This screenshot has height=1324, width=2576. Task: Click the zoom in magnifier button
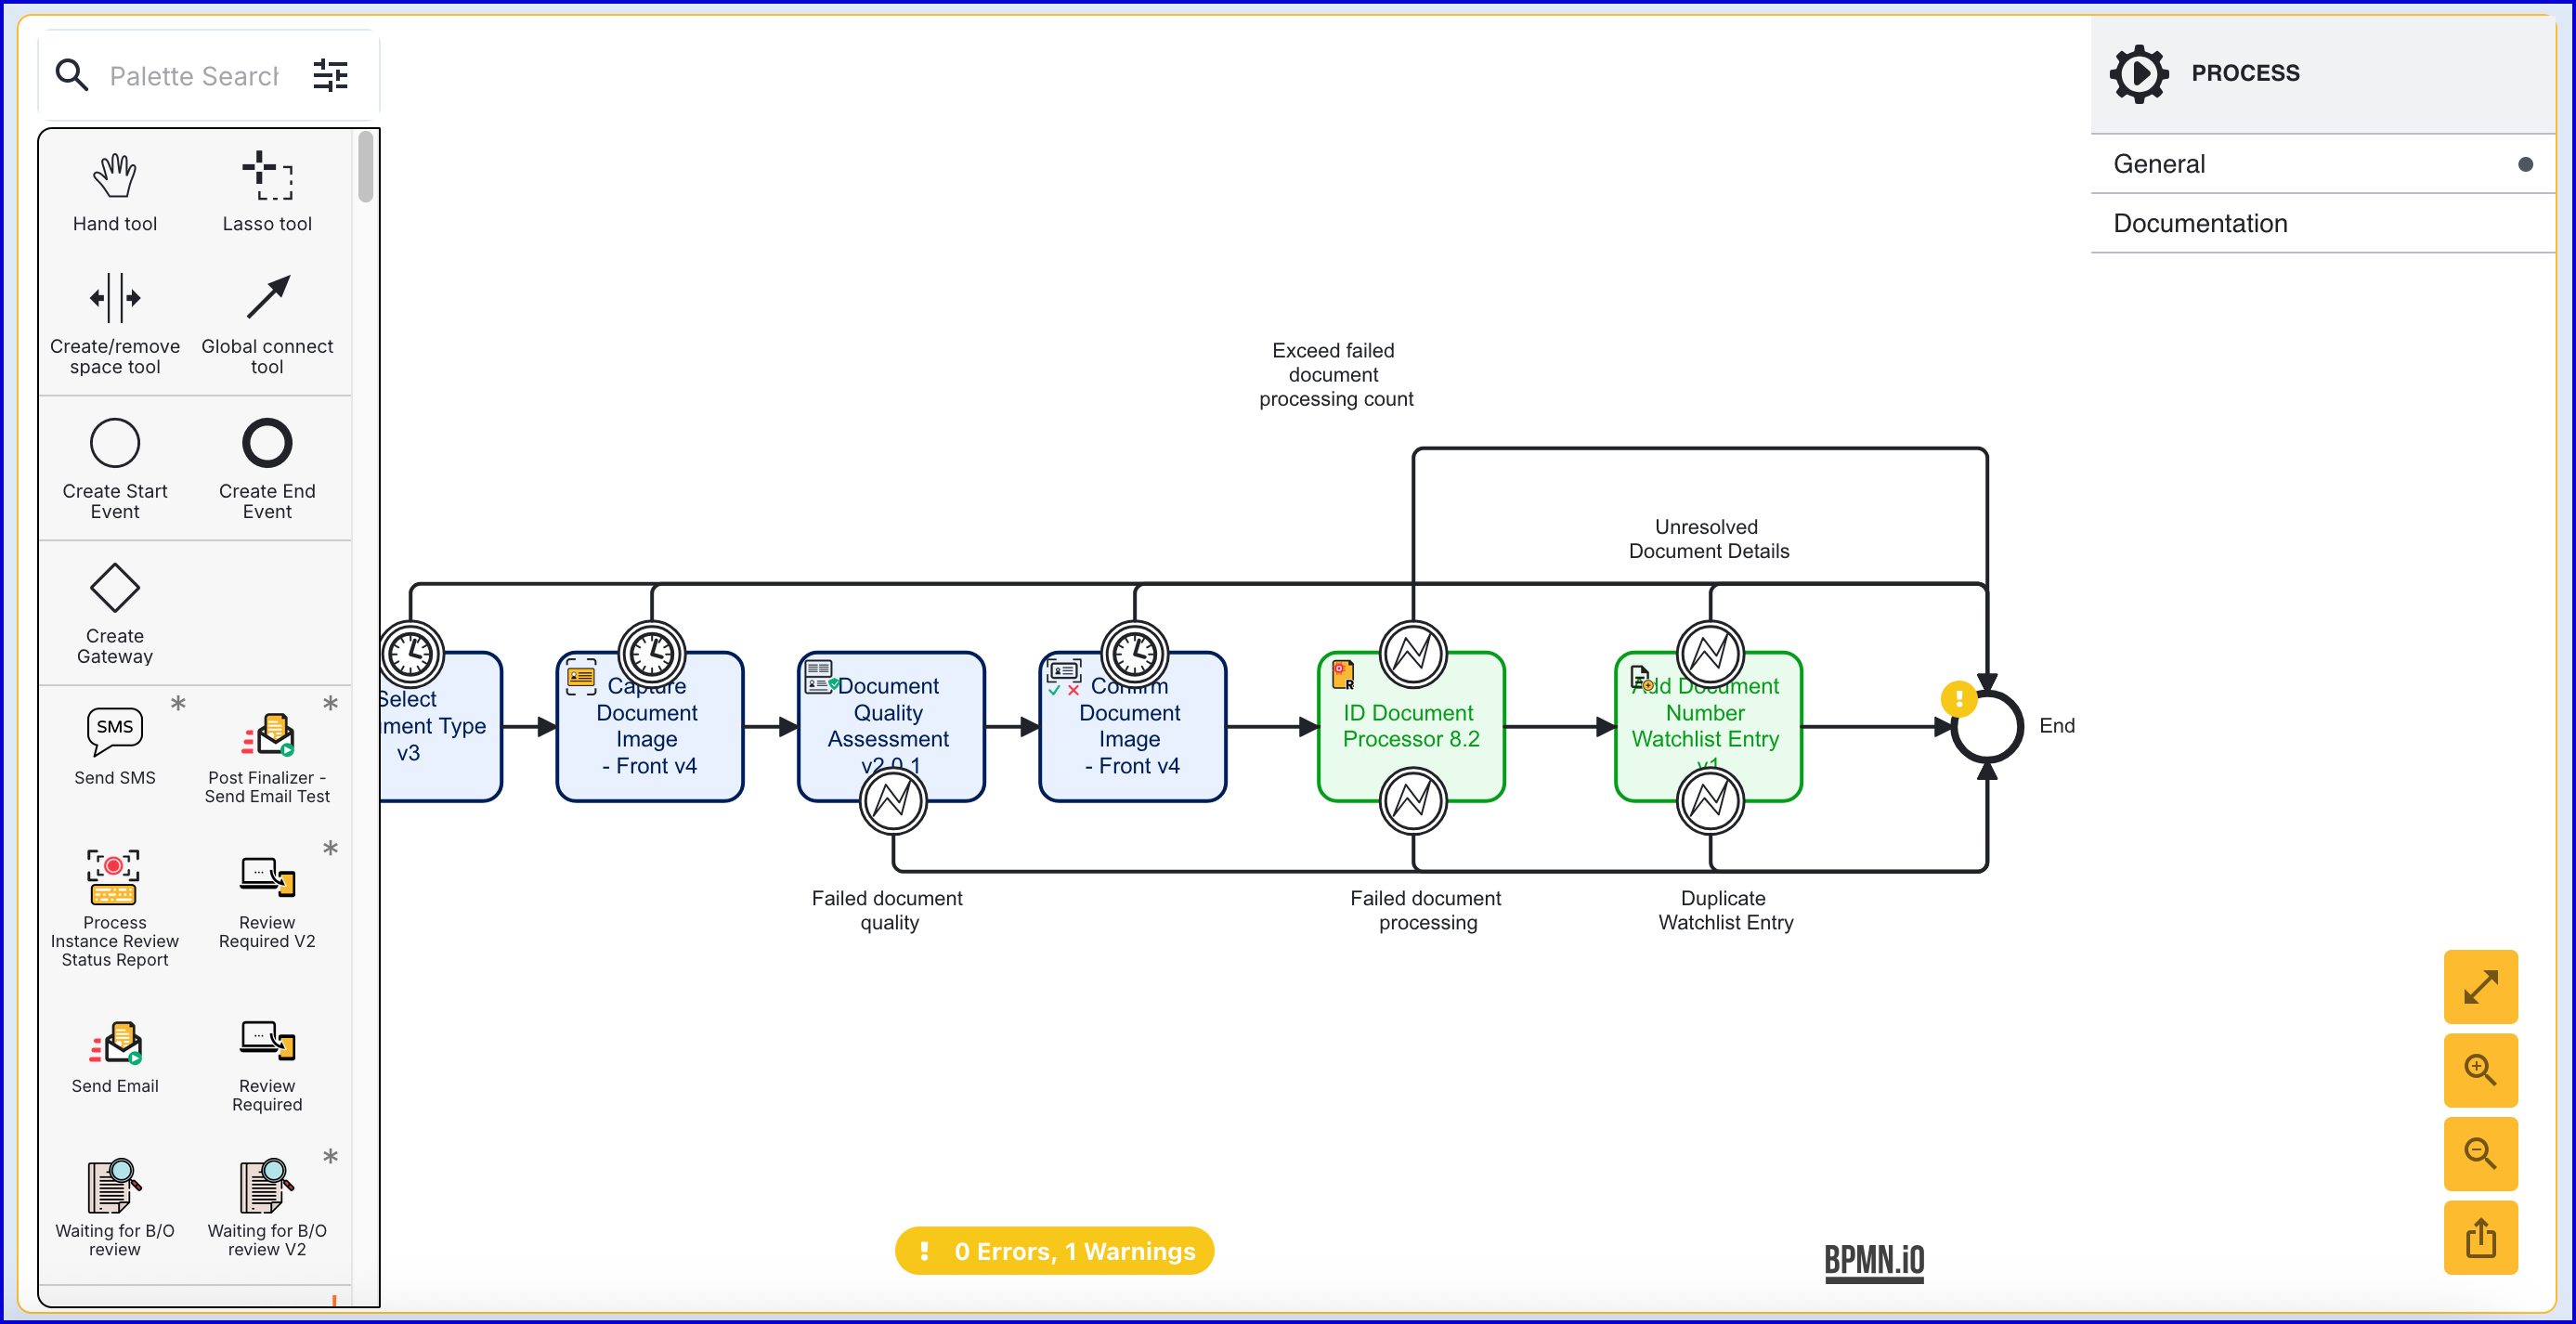coord(2479,1070)
